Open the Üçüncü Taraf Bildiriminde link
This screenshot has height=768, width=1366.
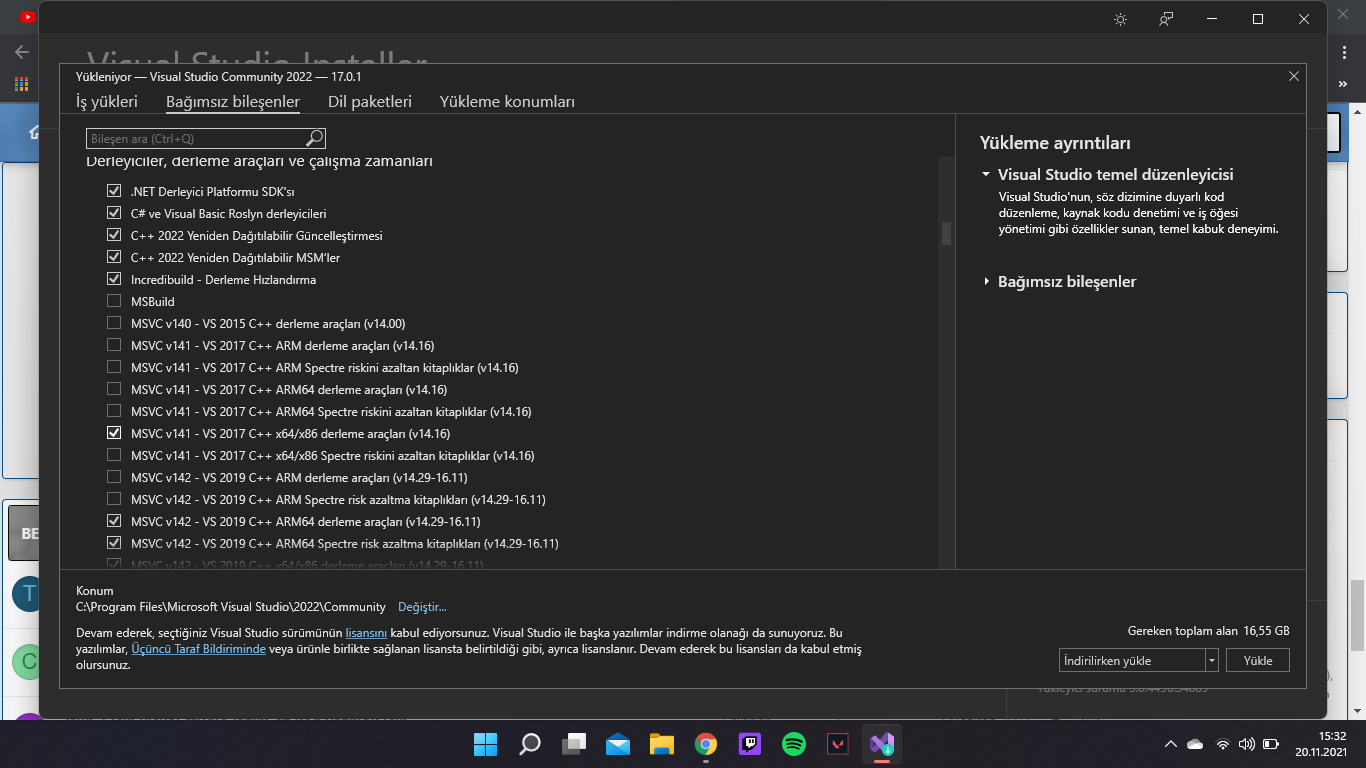click(198, 649)
